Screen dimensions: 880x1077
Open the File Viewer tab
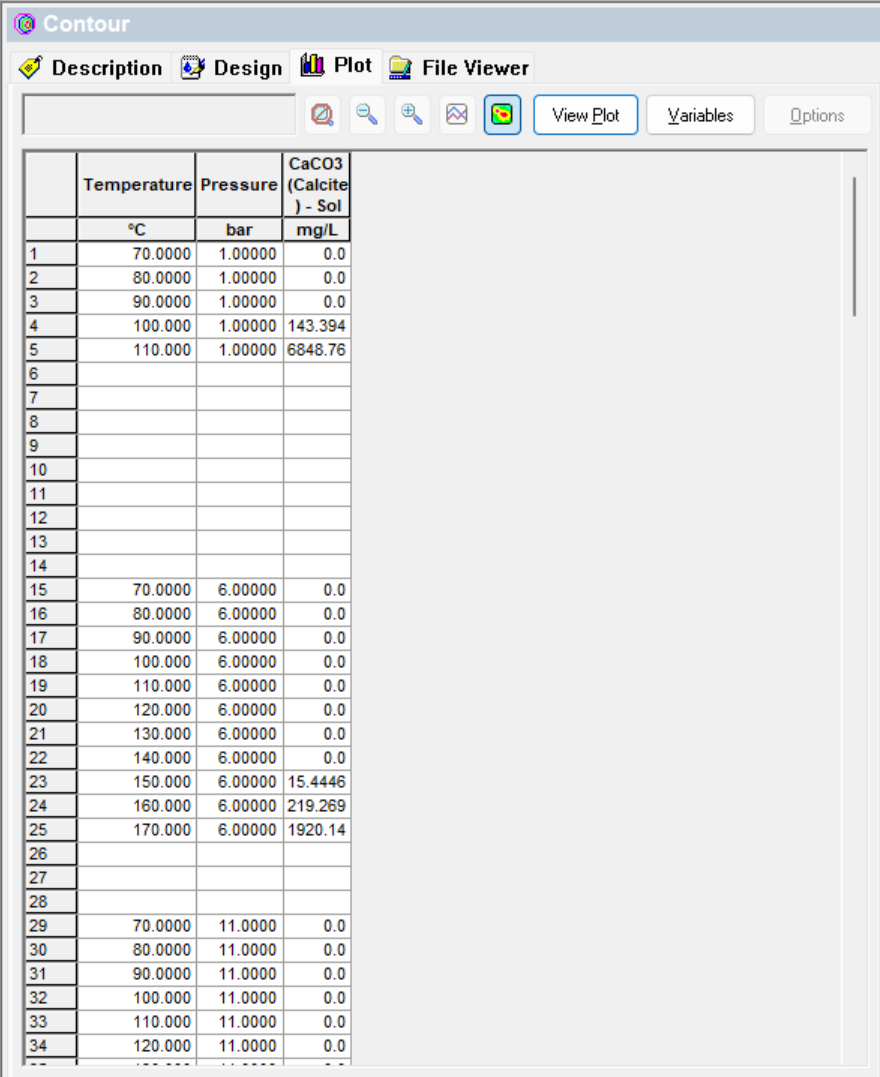(x=458, y=68)
